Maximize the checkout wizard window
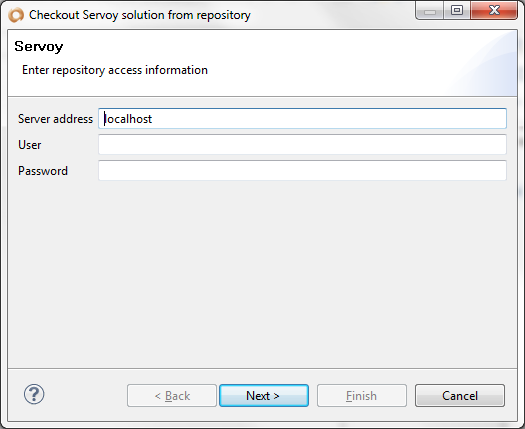The image size is (525, 429). [457, 11]
